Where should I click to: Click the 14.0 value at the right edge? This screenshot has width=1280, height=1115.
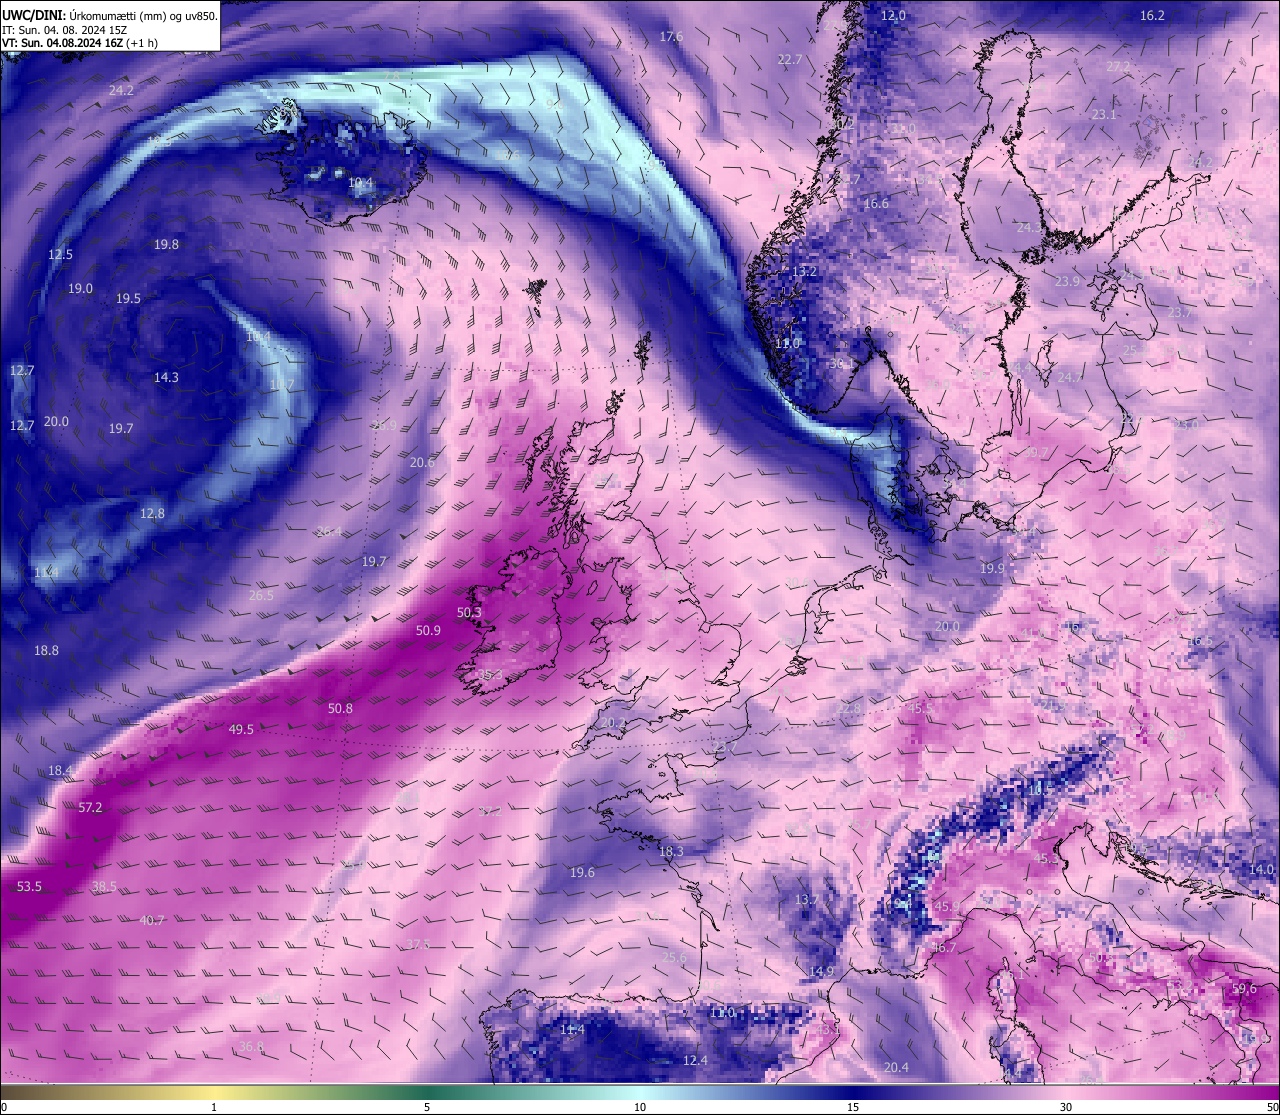click(1261, 869)
